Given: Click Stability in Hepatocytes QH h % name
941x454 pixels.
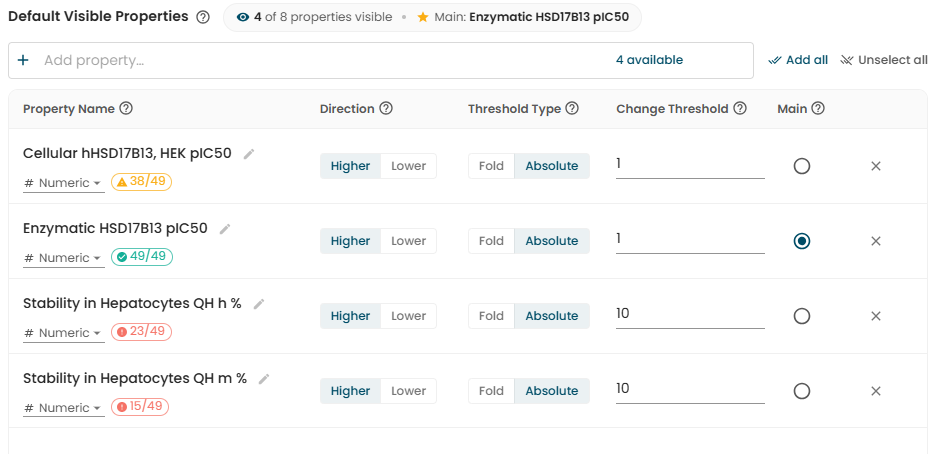Looking at the screenshot, I should (132, 303).
